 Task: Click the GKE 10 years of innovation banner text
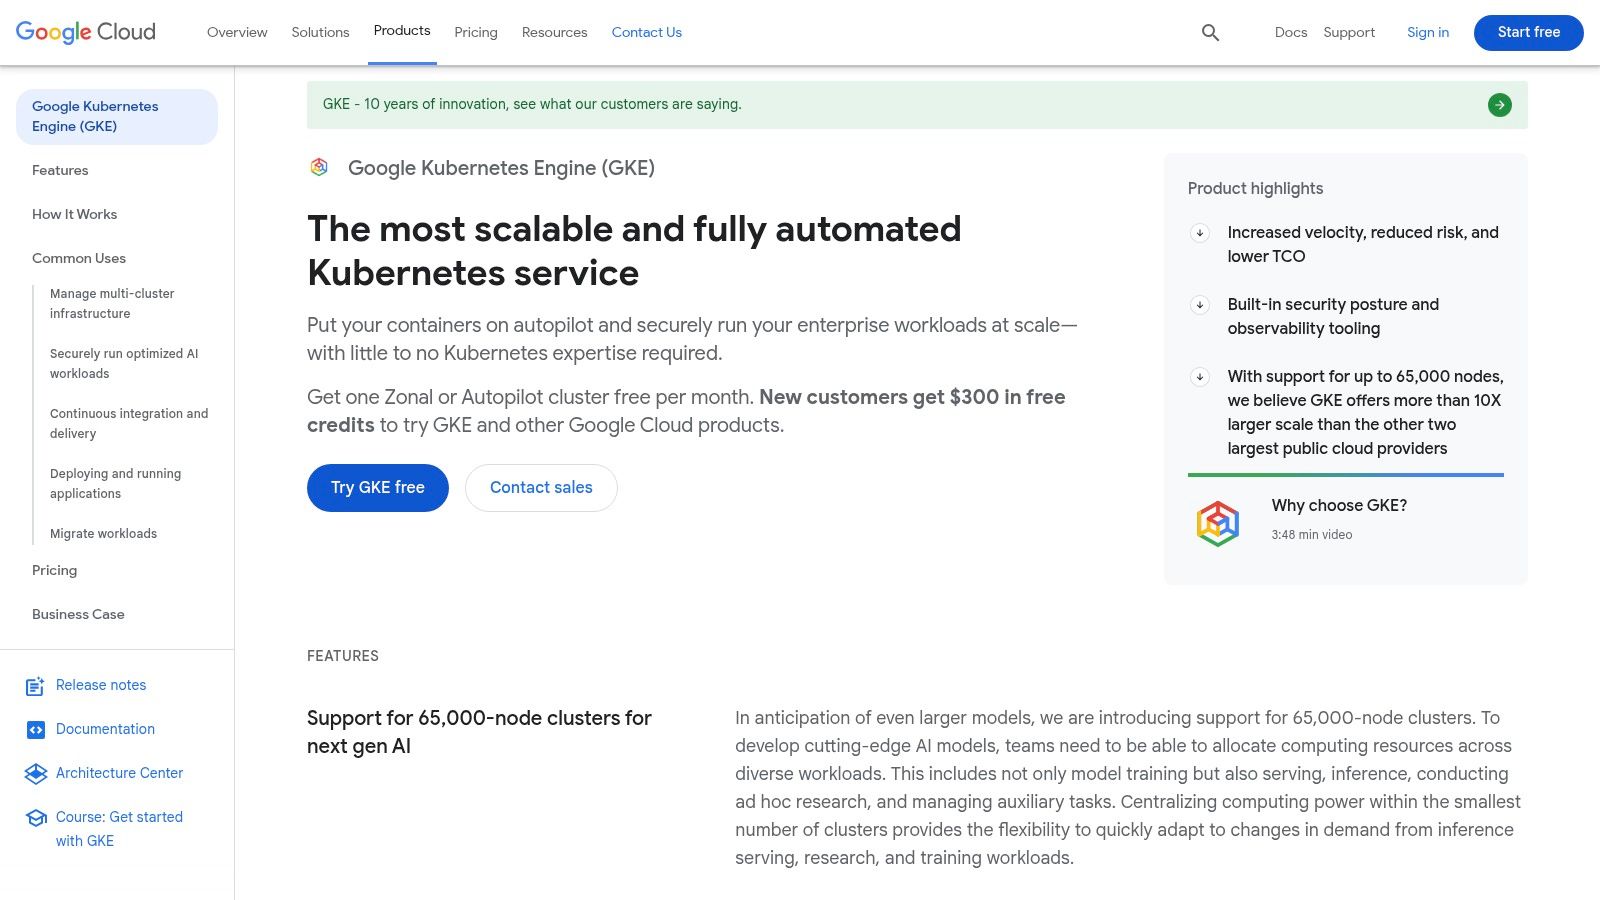click(532, 104)
